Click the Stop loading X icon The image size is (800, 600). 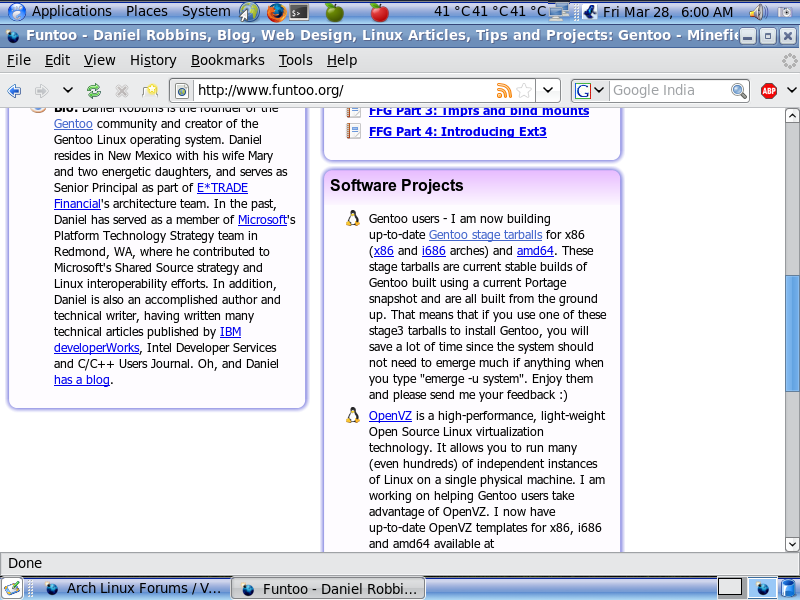coord(121,91)
